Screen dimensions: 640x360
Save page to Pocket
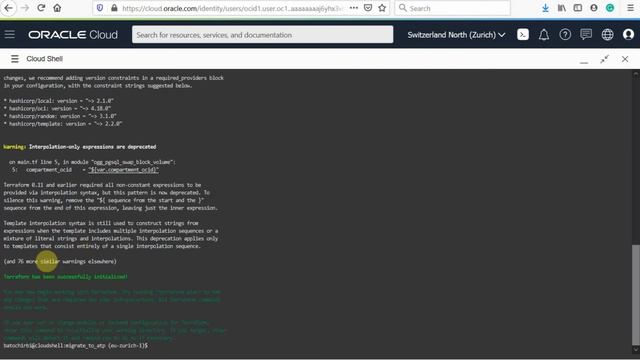pos(368,8)
